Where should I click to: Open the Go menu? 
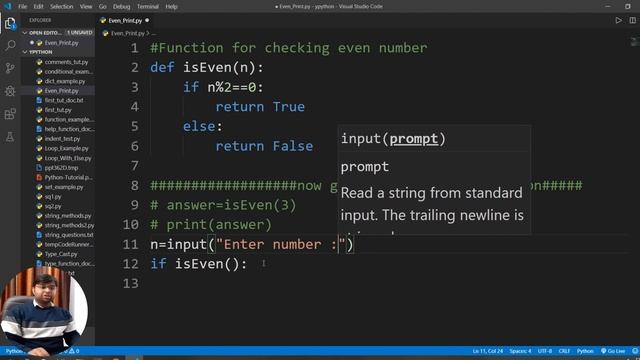[x=102, y=7]
